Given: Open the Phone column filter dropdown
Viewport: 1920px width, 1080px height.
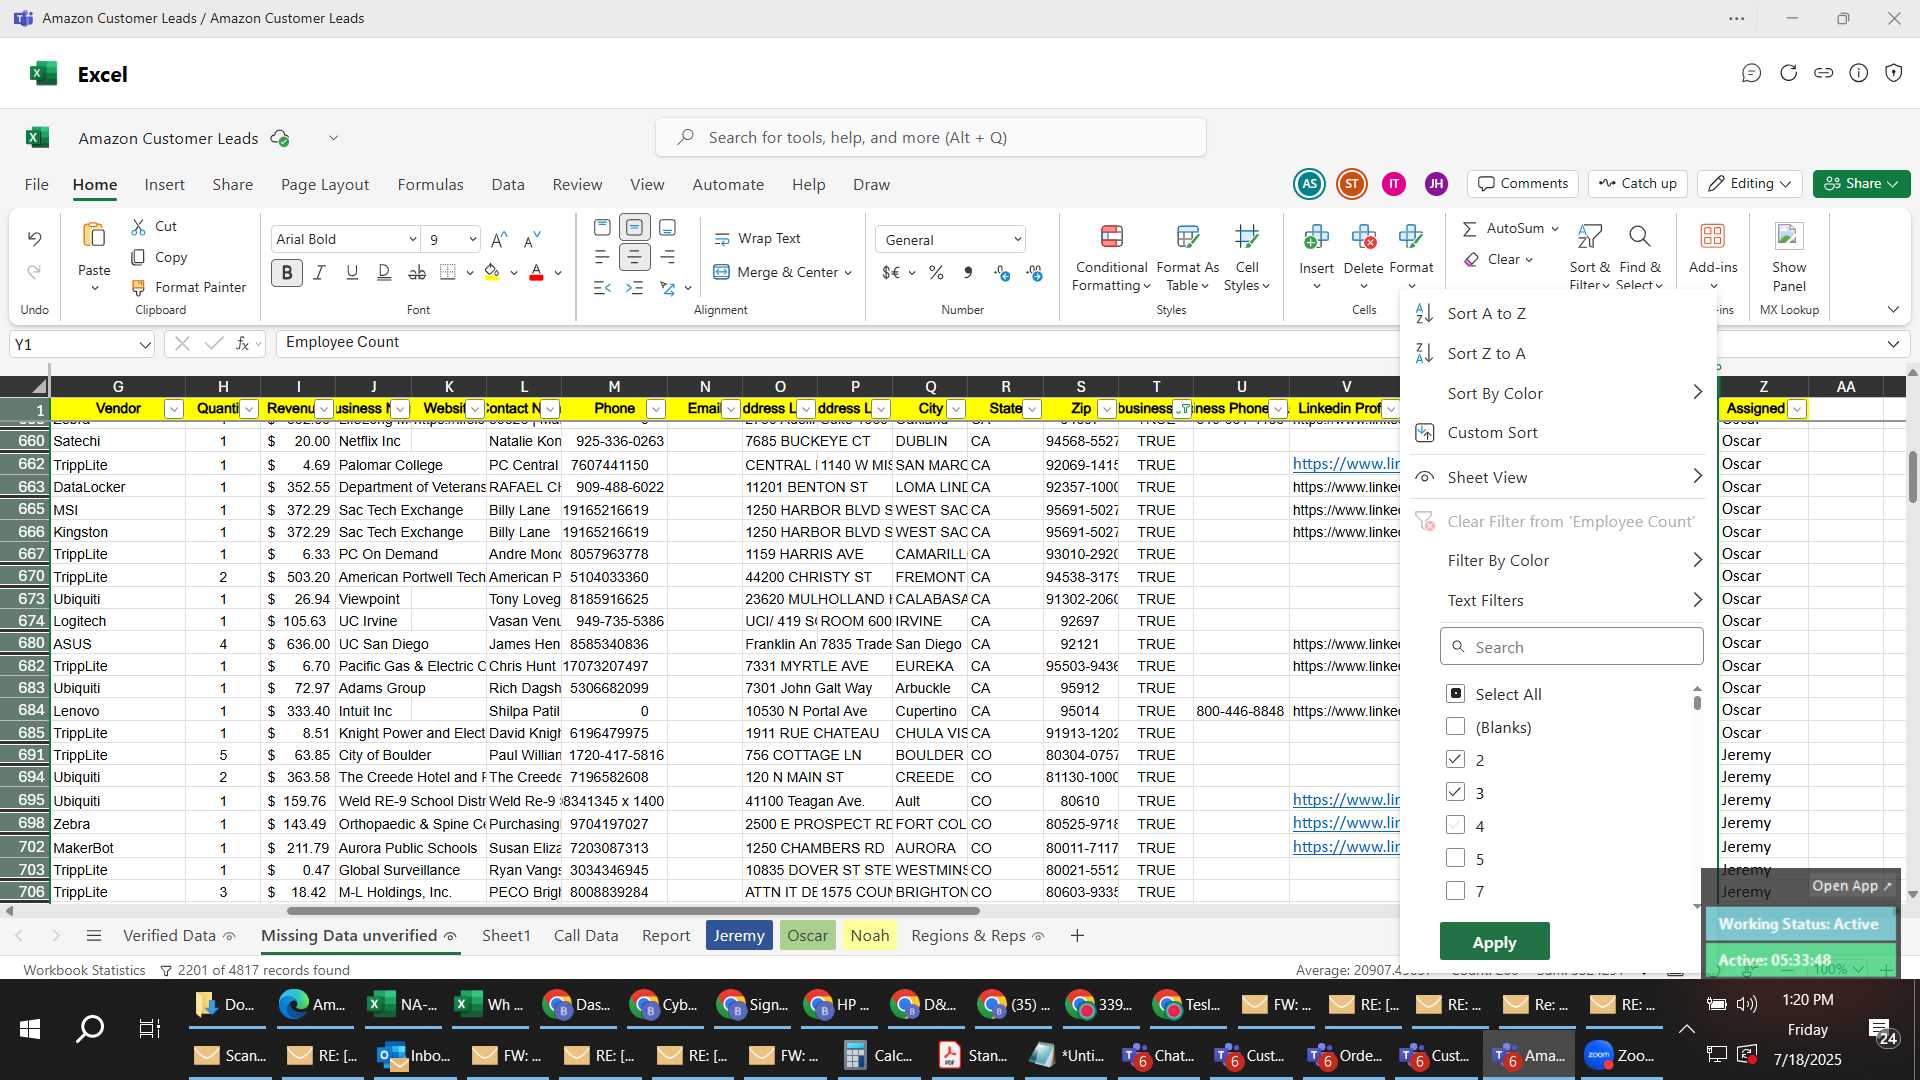Looking at the screenshot, I should pos(656,409).
